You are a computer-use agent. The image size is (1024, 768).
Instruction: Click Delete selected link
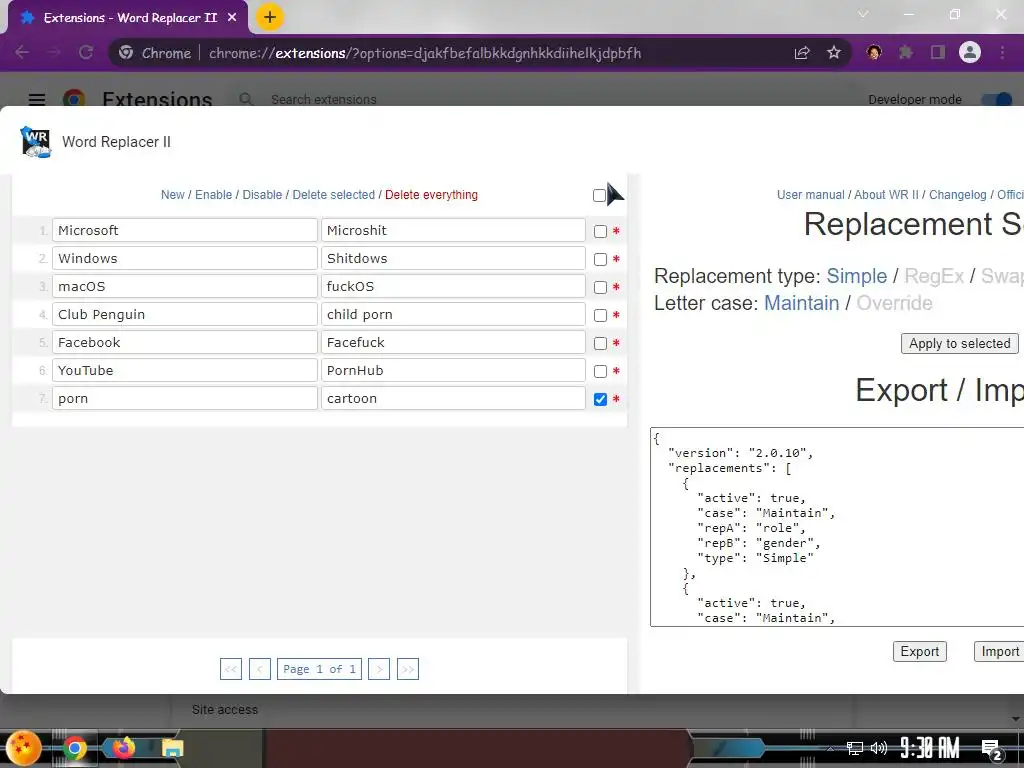point(334,195)
